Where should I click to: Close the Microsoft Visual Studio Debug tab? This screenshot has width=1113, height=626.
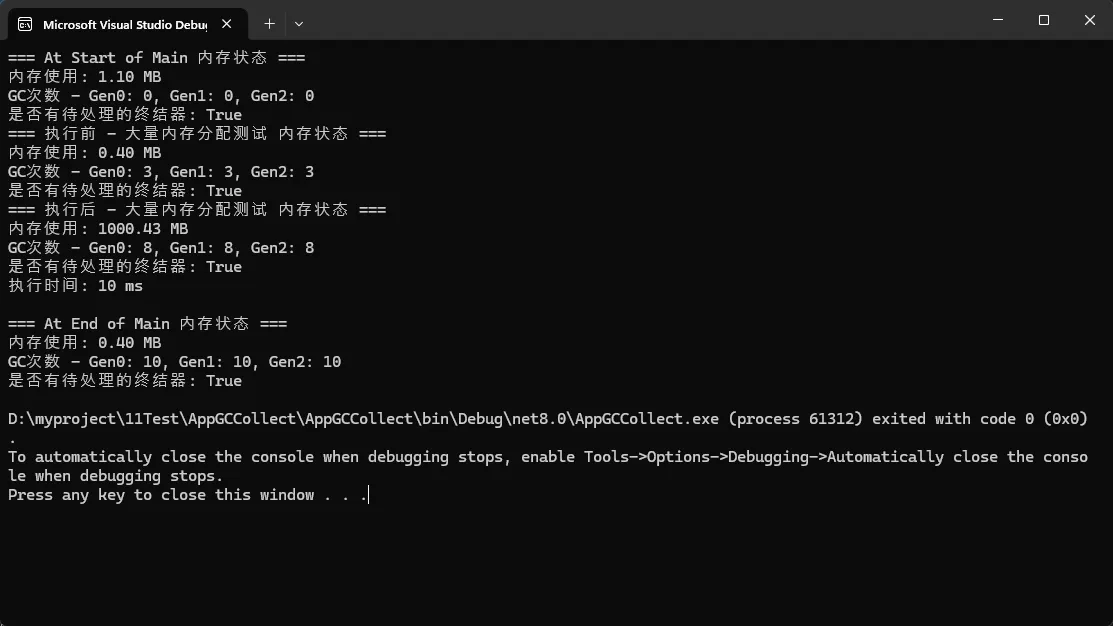[x=228, y=23]
